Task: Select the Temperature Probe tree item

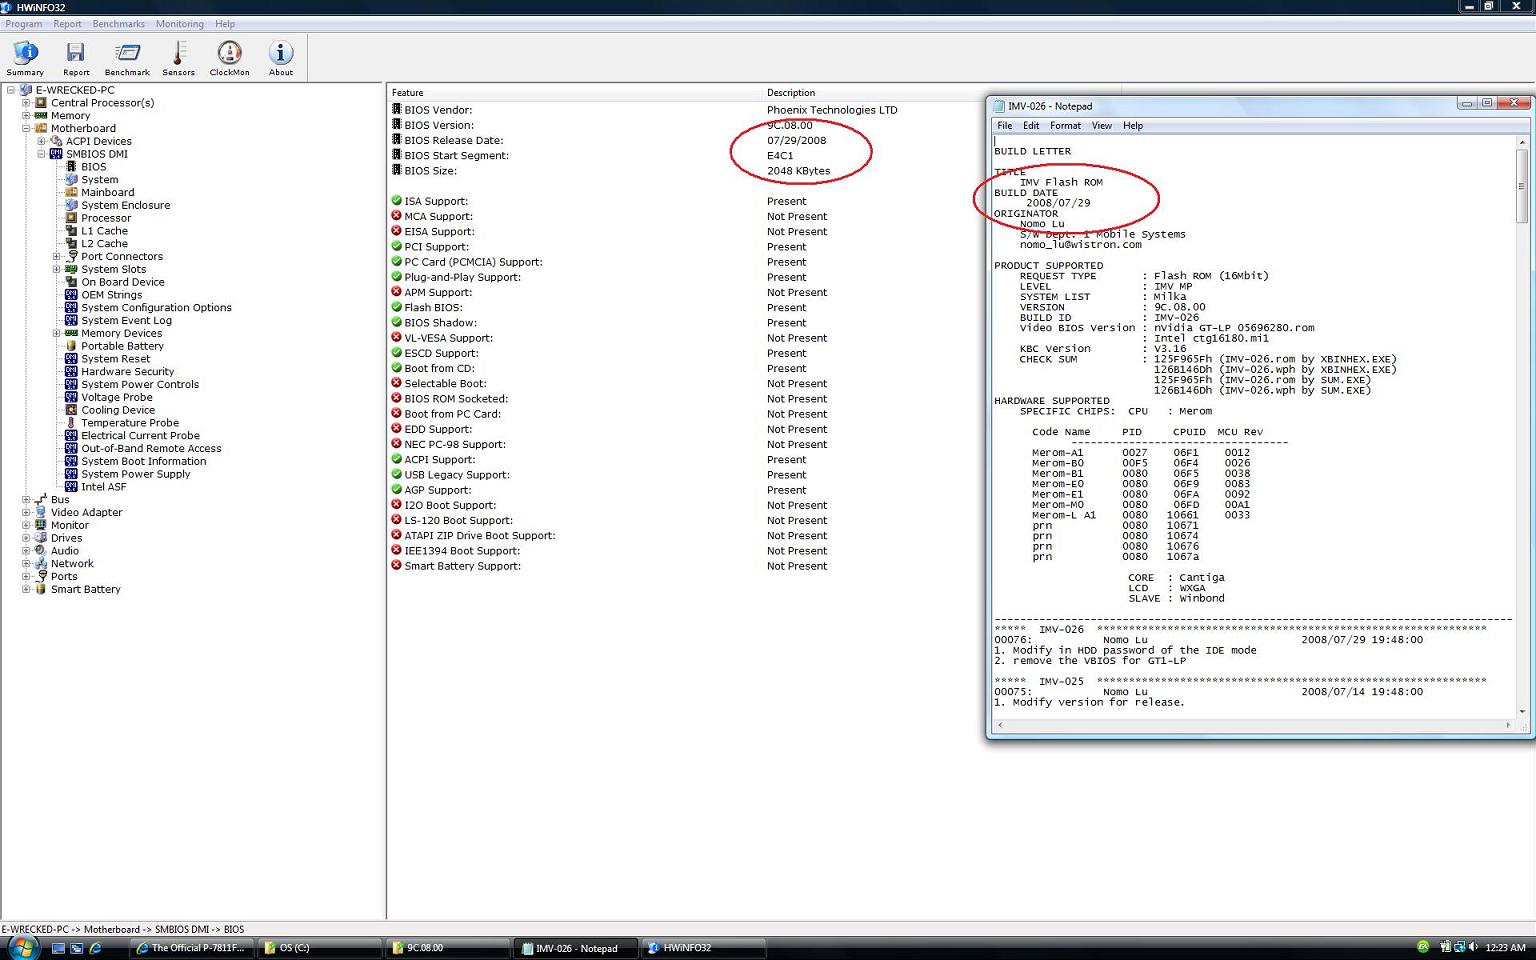Action: [129, 423]
